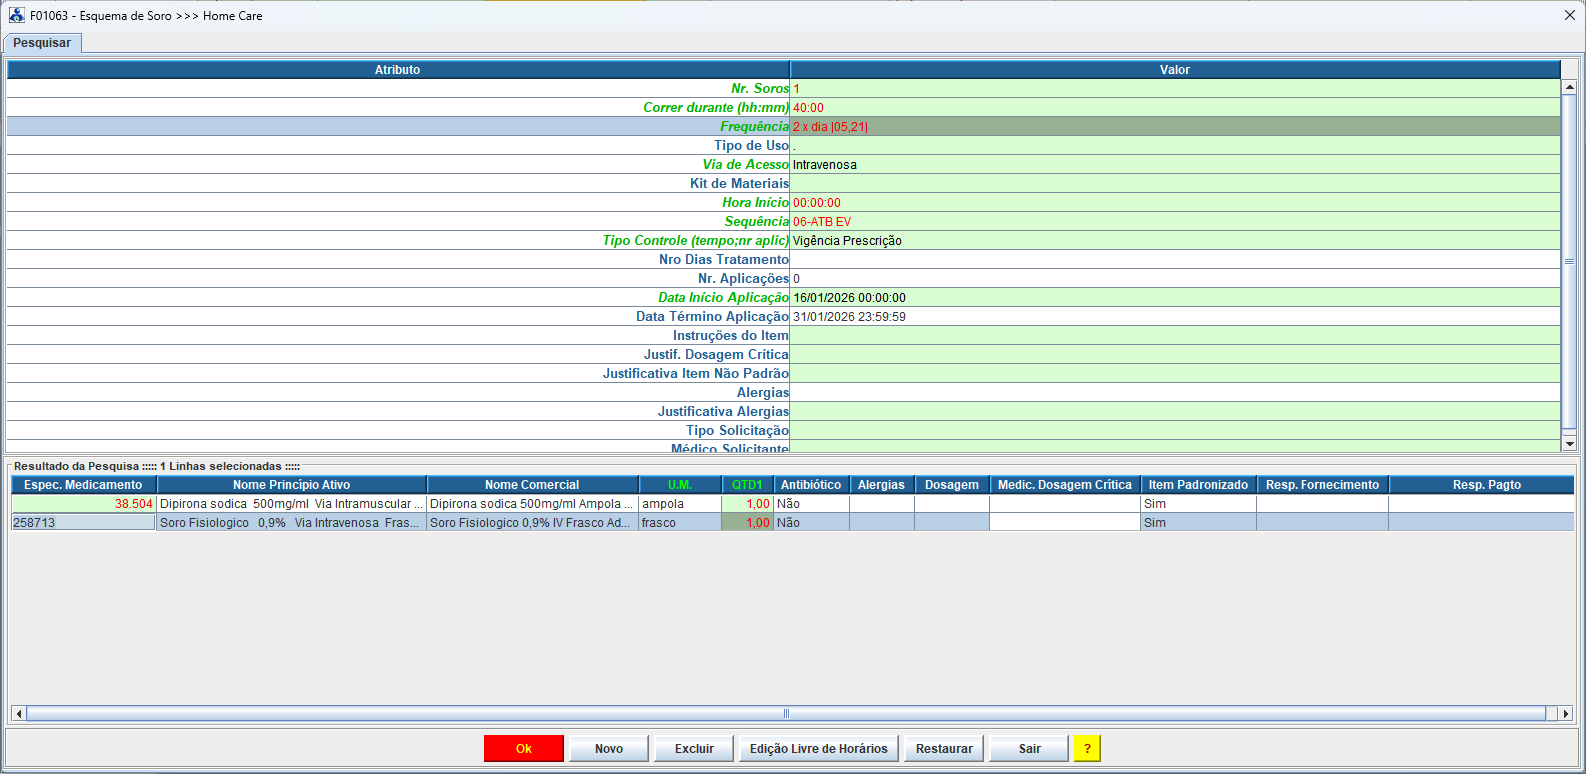Click the Sair button
This screenshot has width=1586, height=774.
coord(1029,749)
